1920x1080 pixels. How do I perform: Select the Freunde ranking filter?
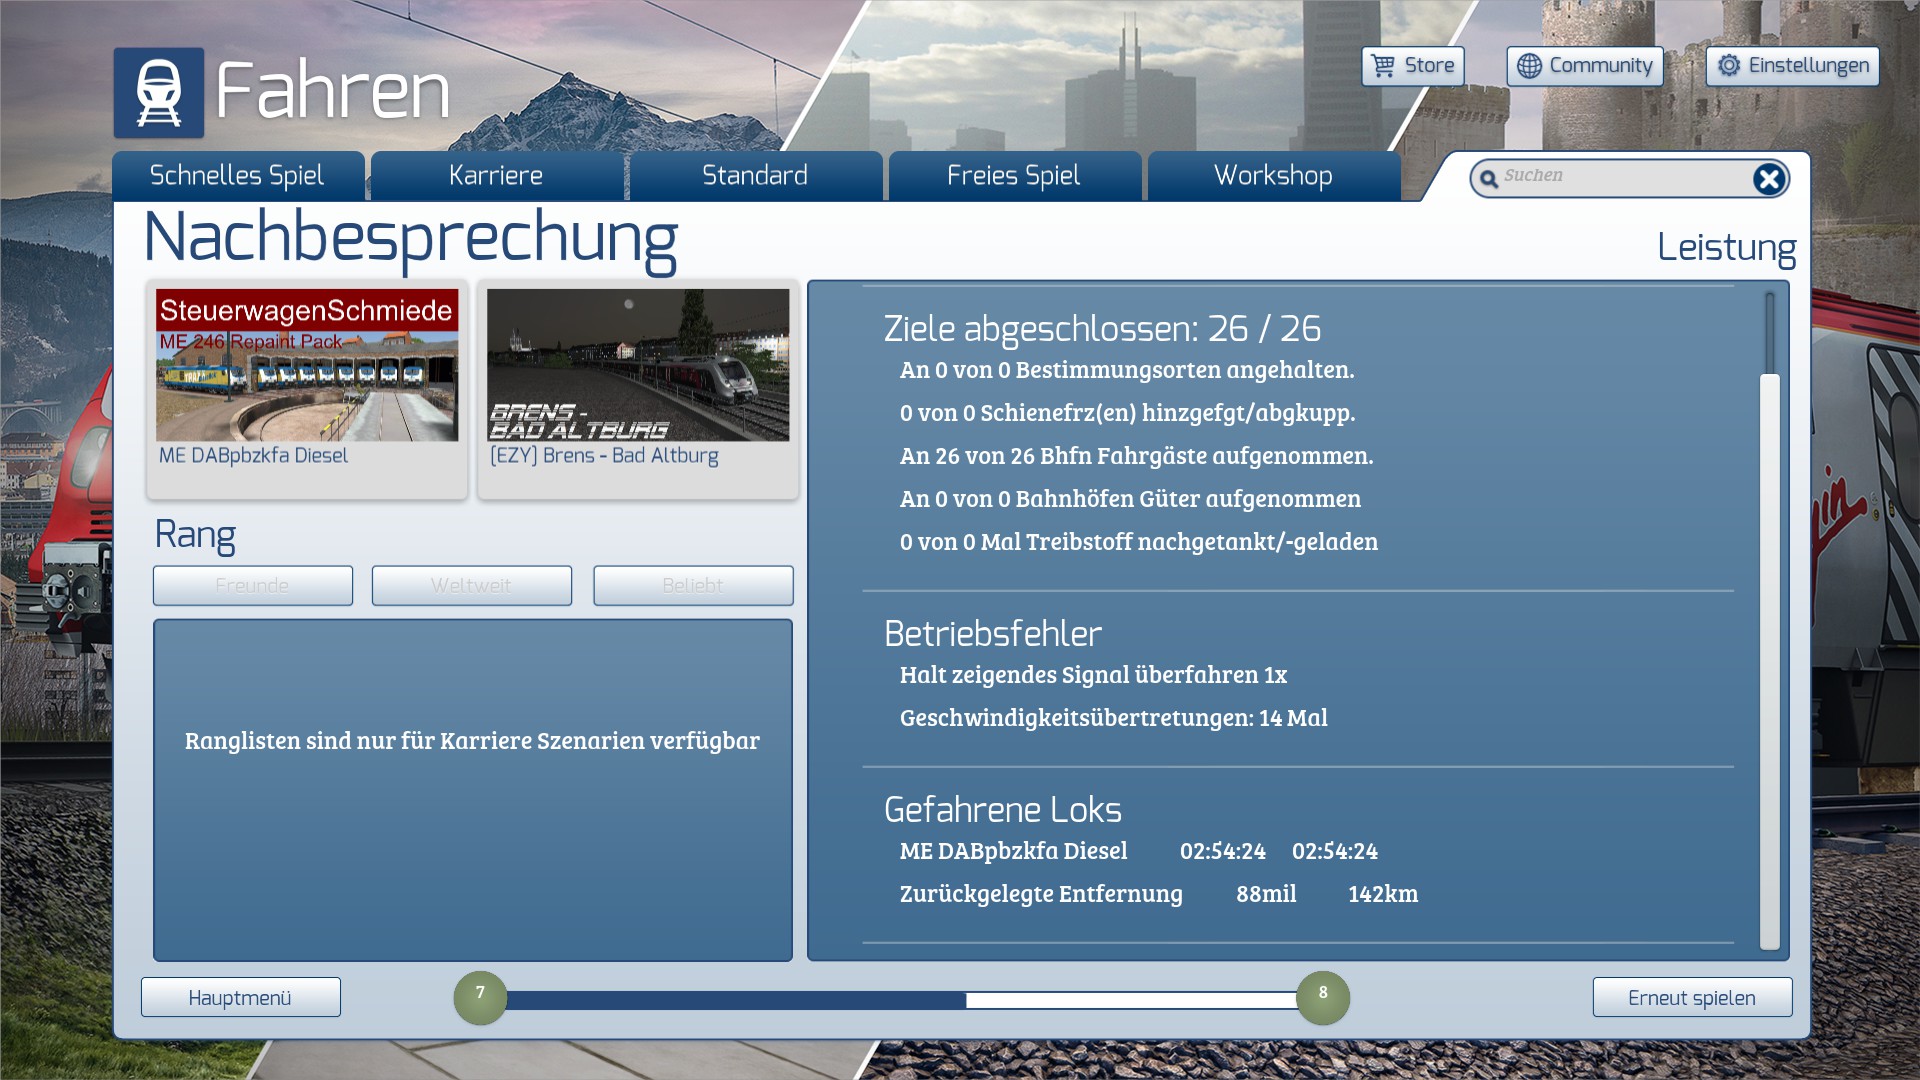click(252, 586)
